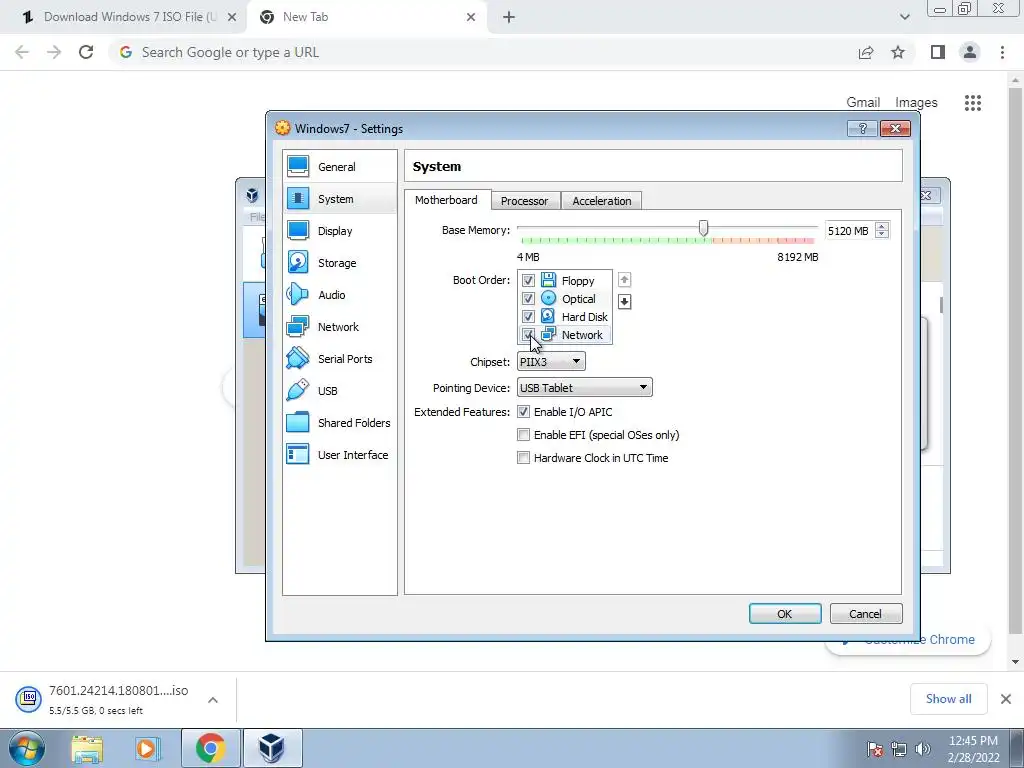Move boot device up with arrow

[x=624, y=280]
